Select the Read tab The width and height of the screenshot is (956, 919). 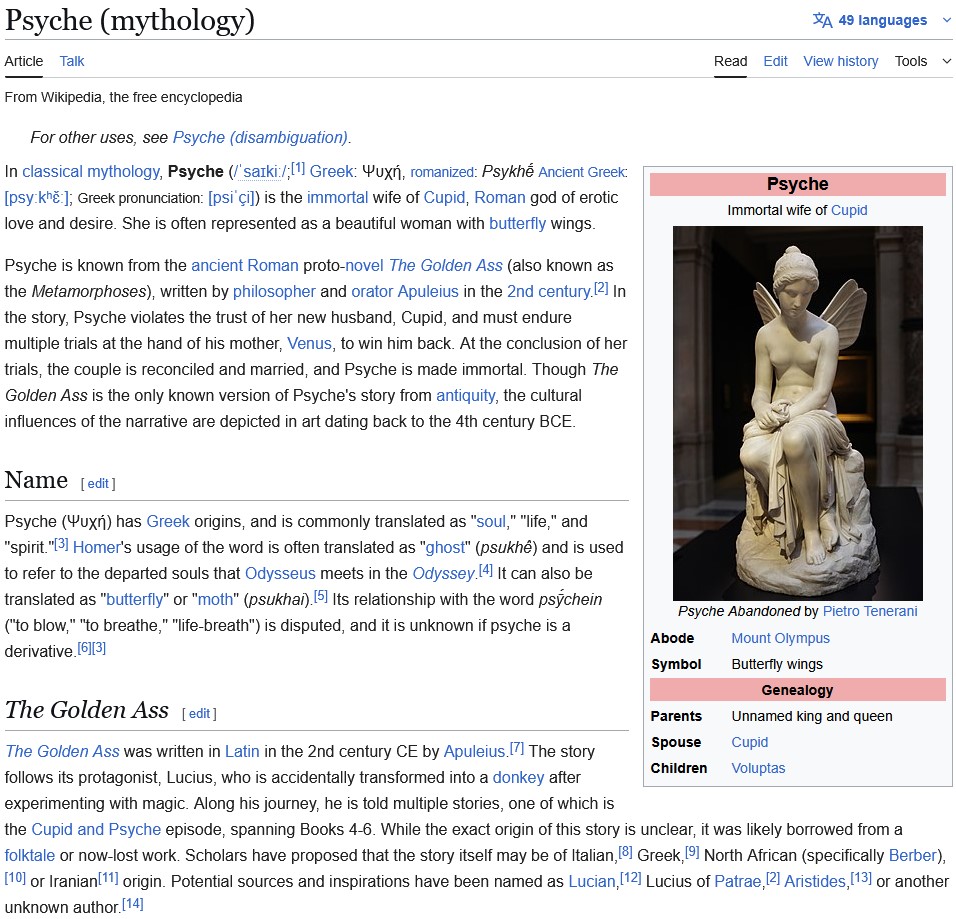pyautogui.click(x=730, y=61)
